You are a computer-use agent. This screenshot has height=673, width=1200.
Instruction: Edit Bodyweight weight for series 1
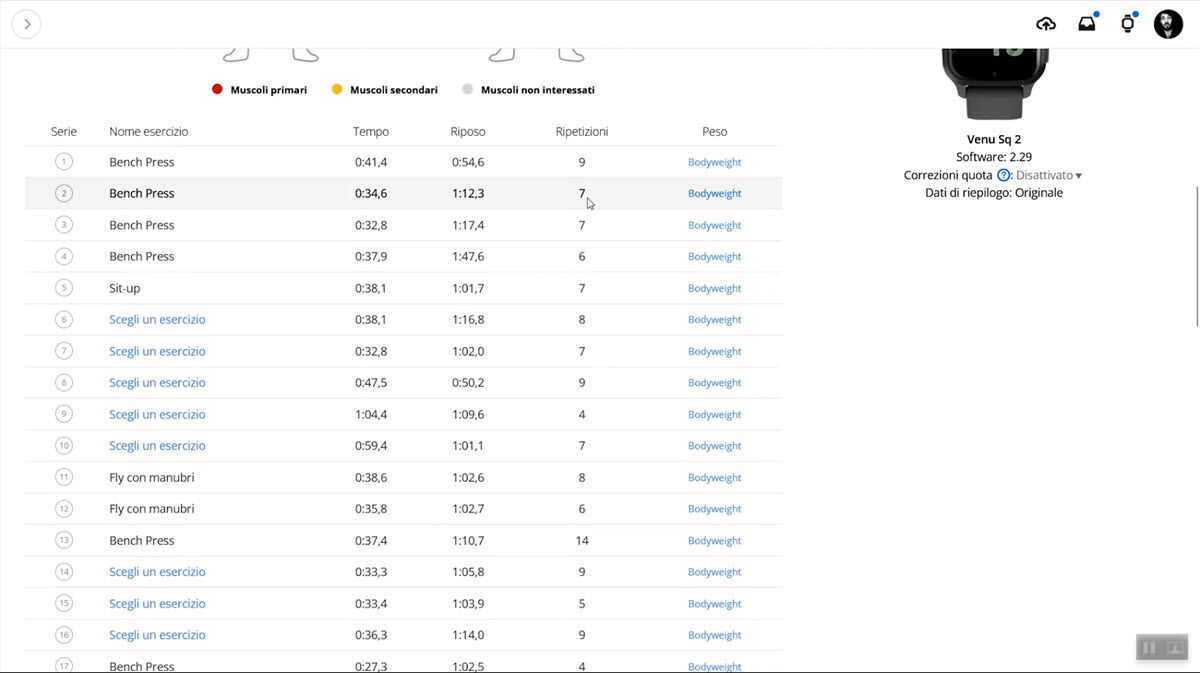[x=714, y=162]
